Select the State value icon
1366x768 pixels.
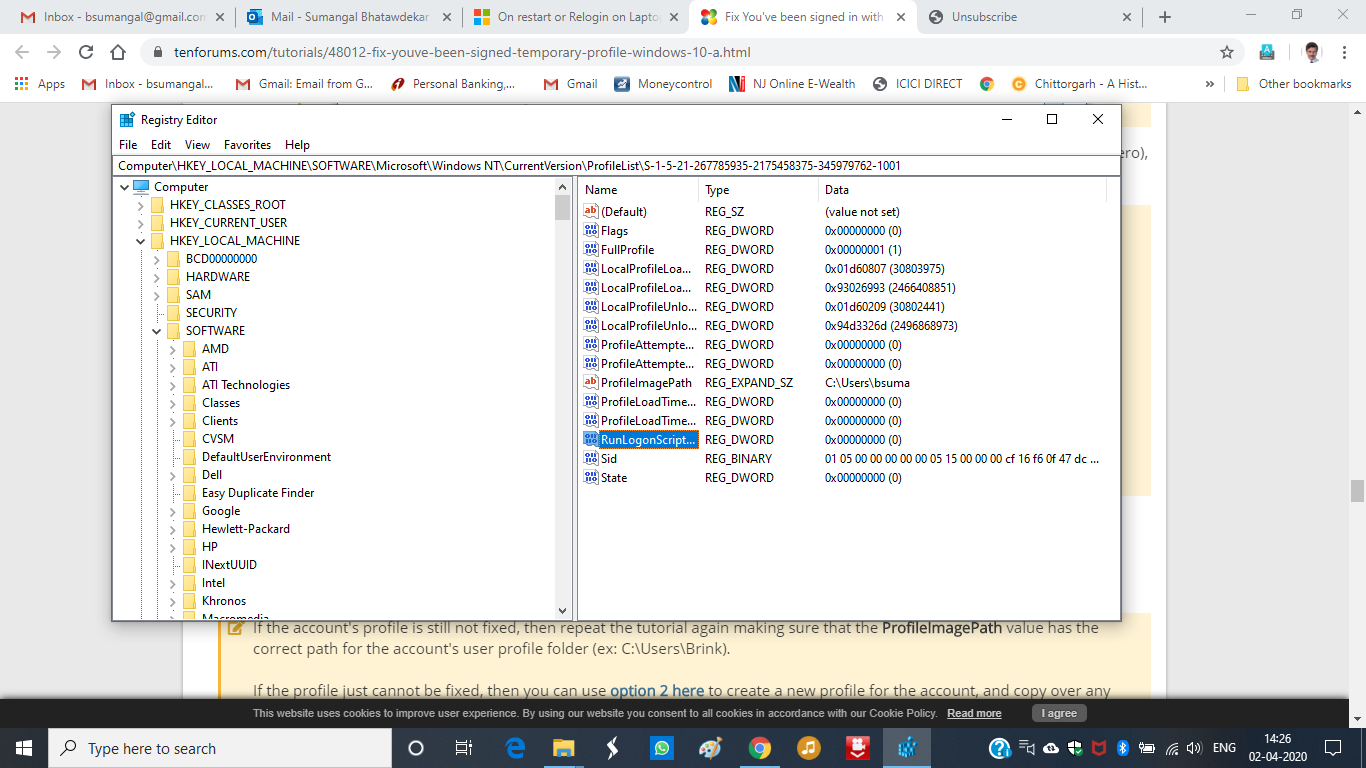tap(591, 478)
